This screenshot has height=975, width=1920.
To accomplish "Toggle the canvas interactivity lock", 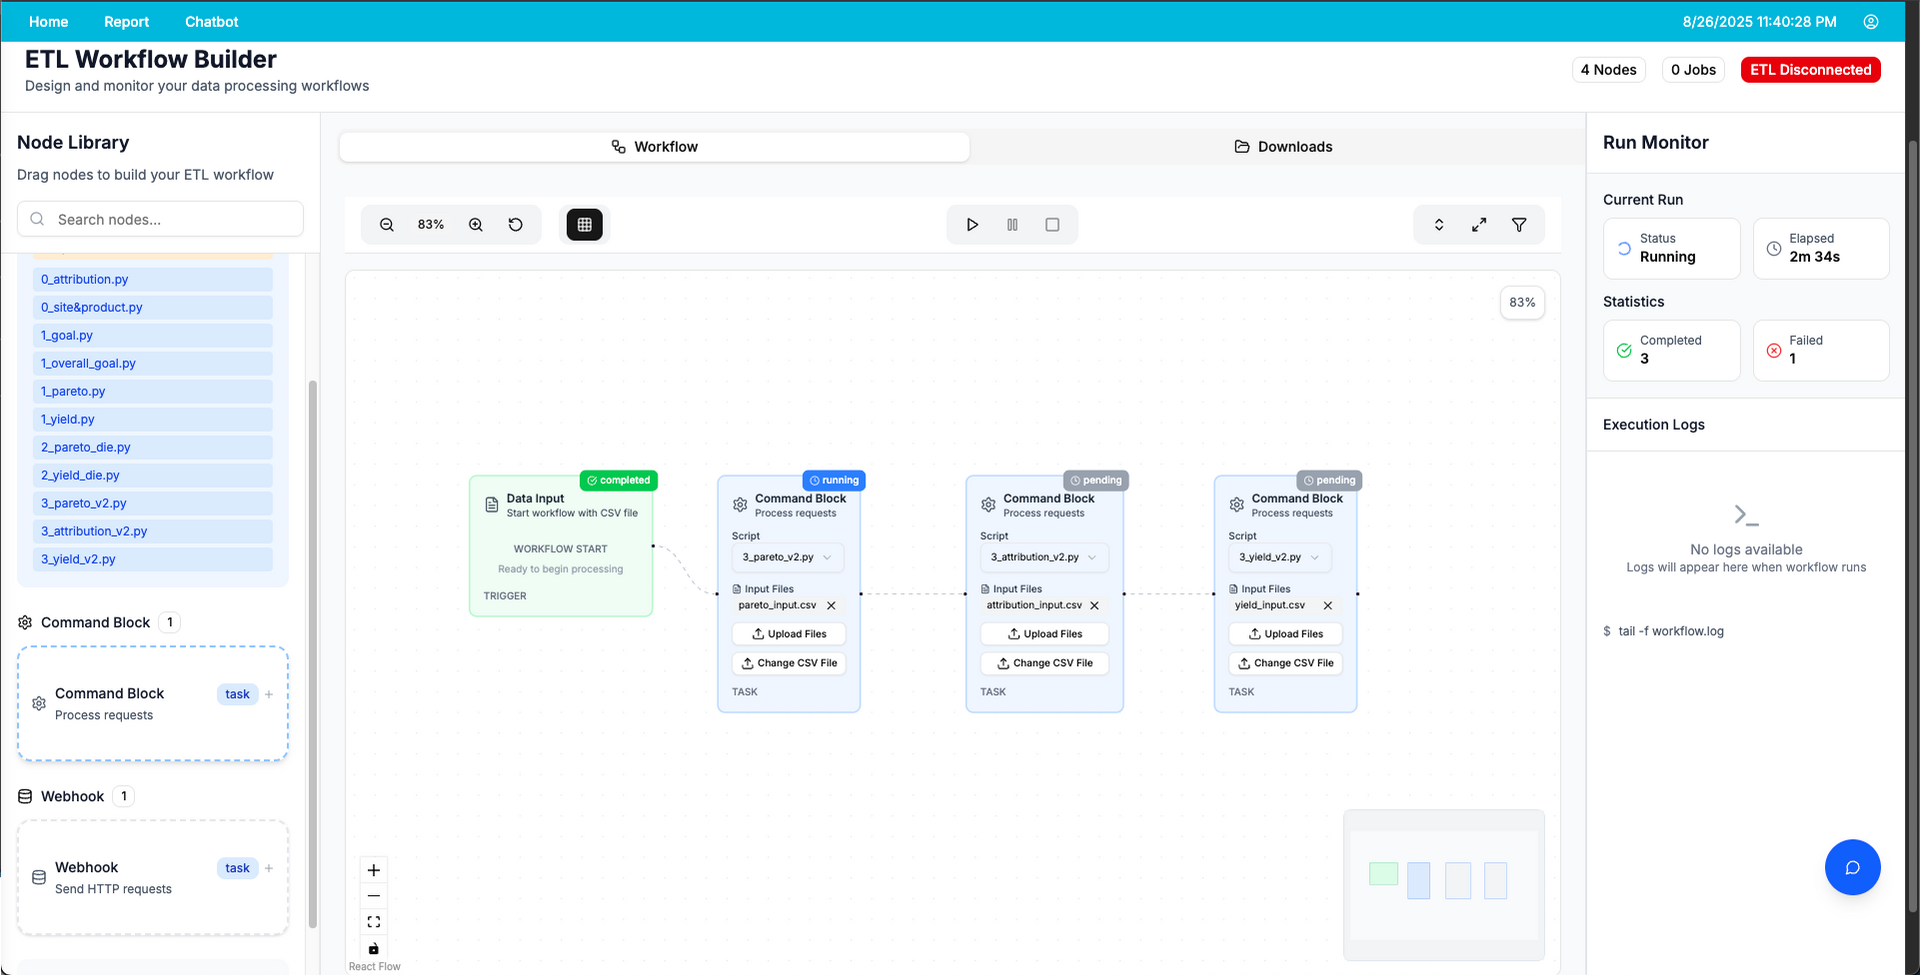I will (x=374, y=948).
